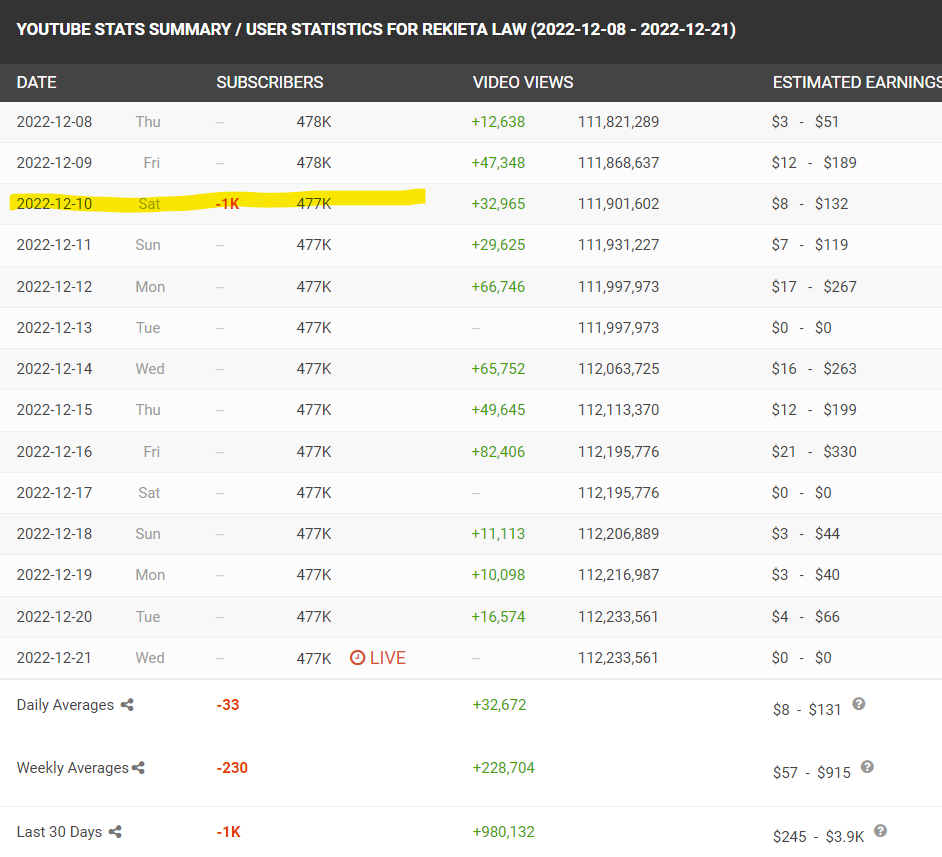Select the date 2022-12-08

point(54,122)
